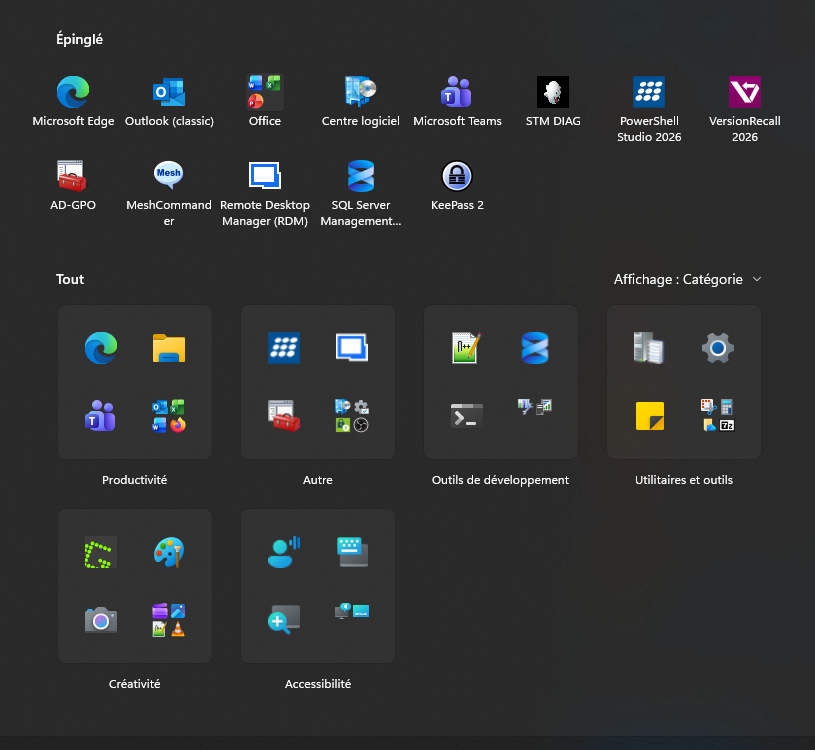Launch Terminal in Outils de développement
The image size is (815, 750).
(x=467, y=416)
